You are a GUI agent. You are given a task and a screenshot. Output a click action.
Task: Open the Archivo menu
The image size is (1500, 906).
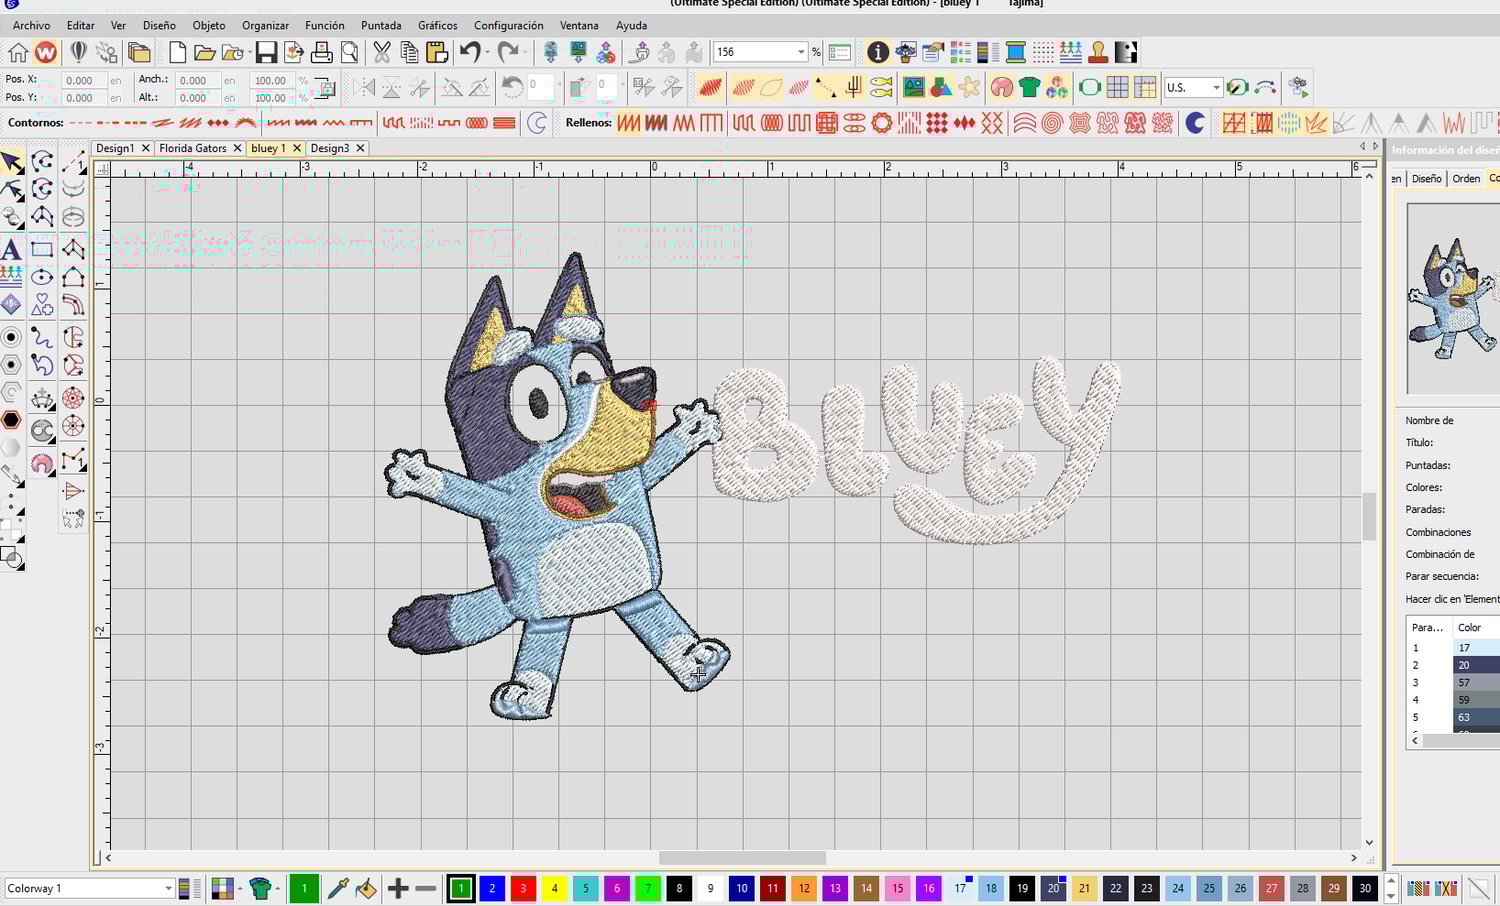(x=31, y=25)
